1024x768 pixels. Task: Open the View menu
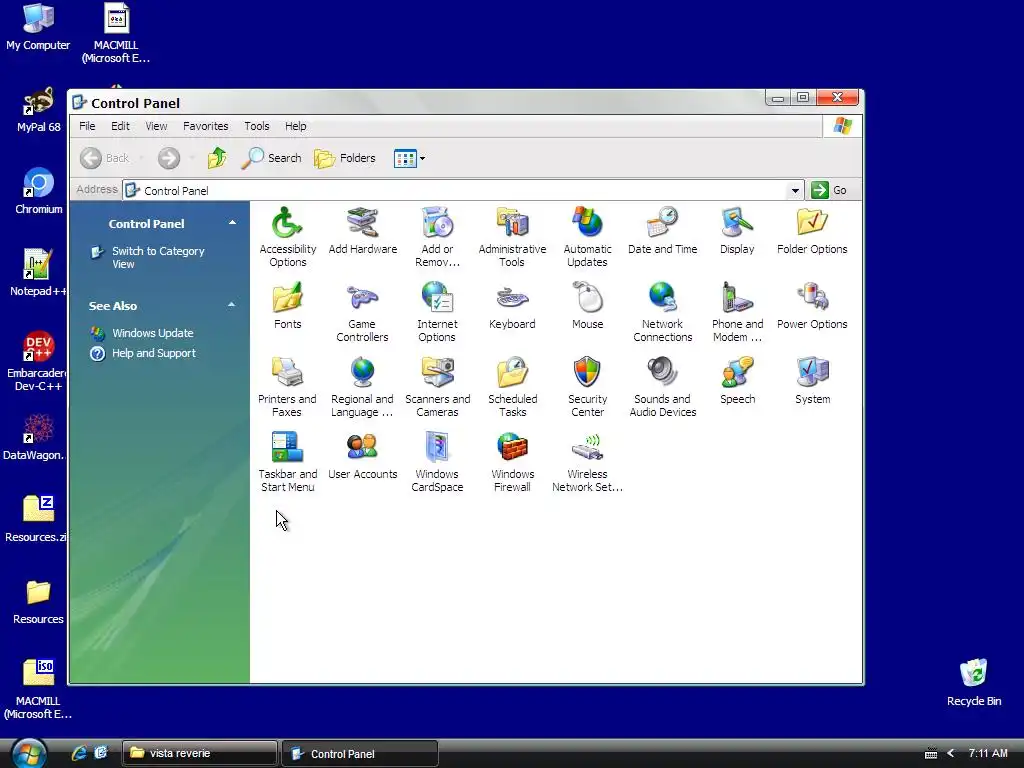[x=156, y=126]
